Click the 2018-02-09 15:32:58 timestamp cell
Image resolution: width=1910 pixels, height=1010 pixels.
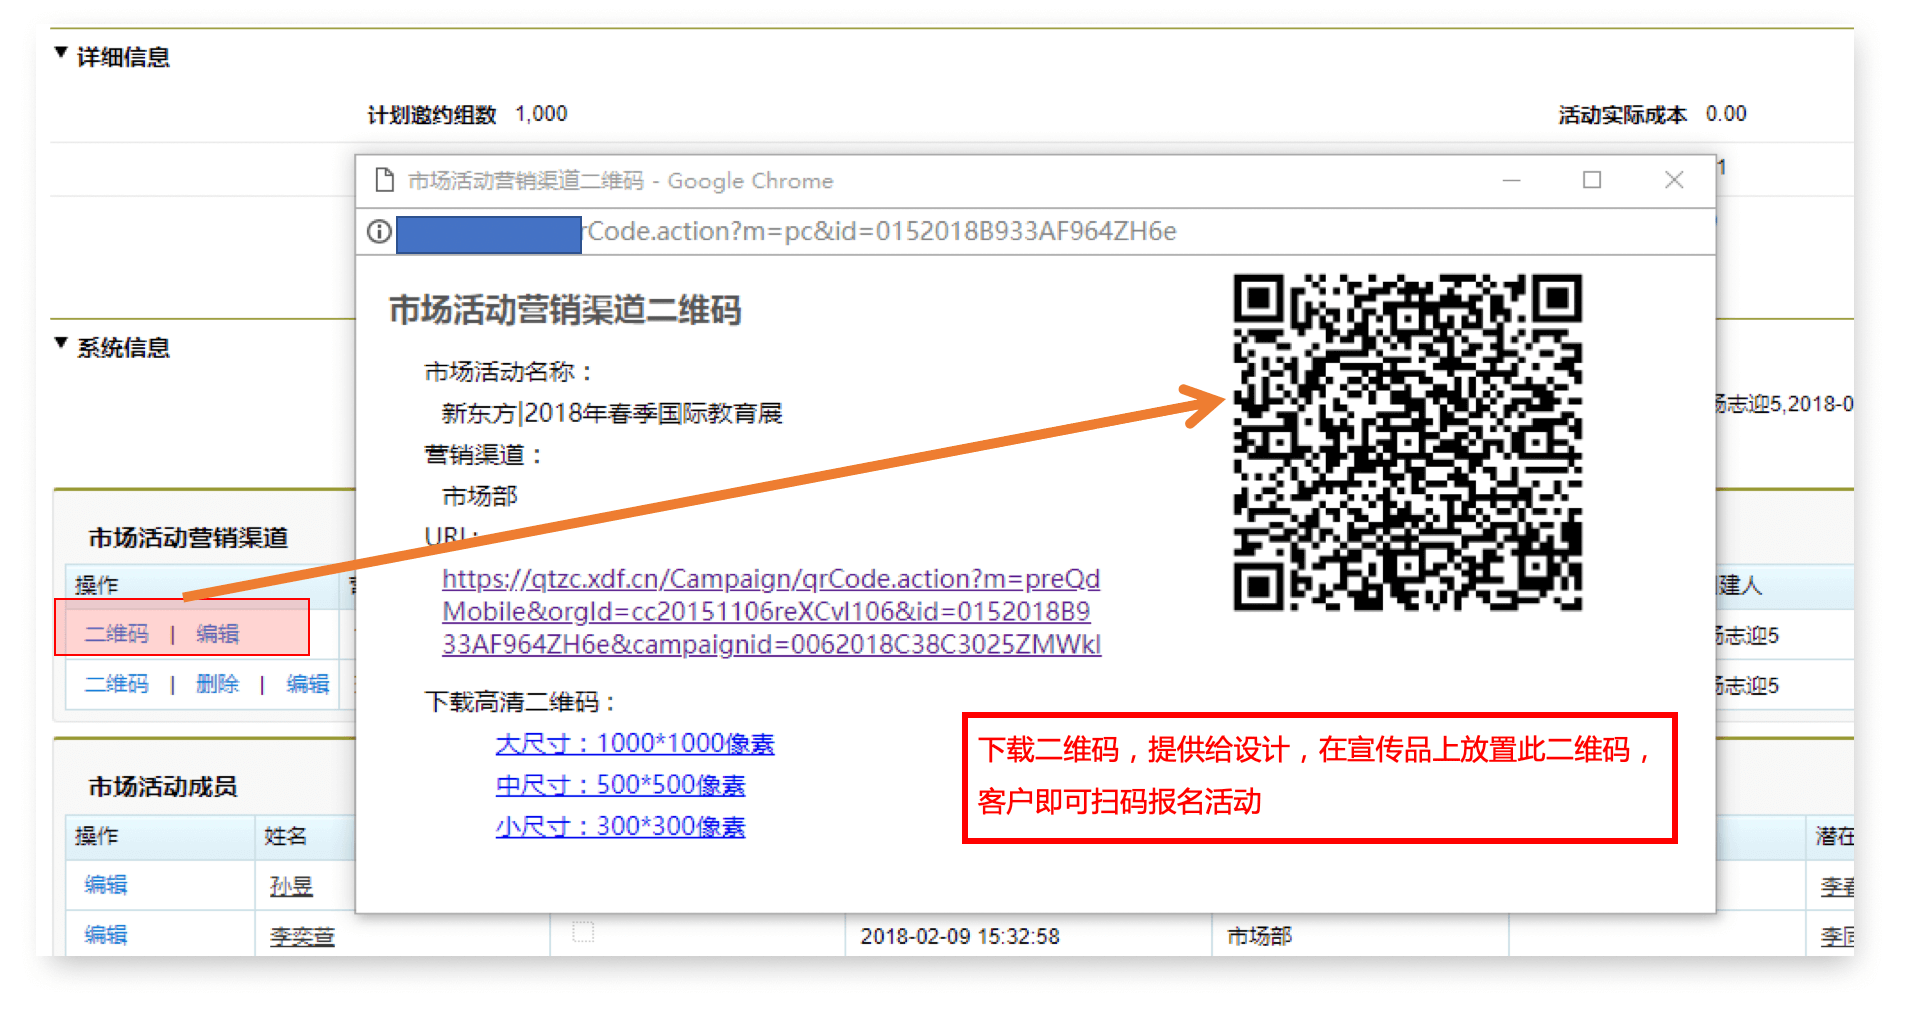pos(960,937)
